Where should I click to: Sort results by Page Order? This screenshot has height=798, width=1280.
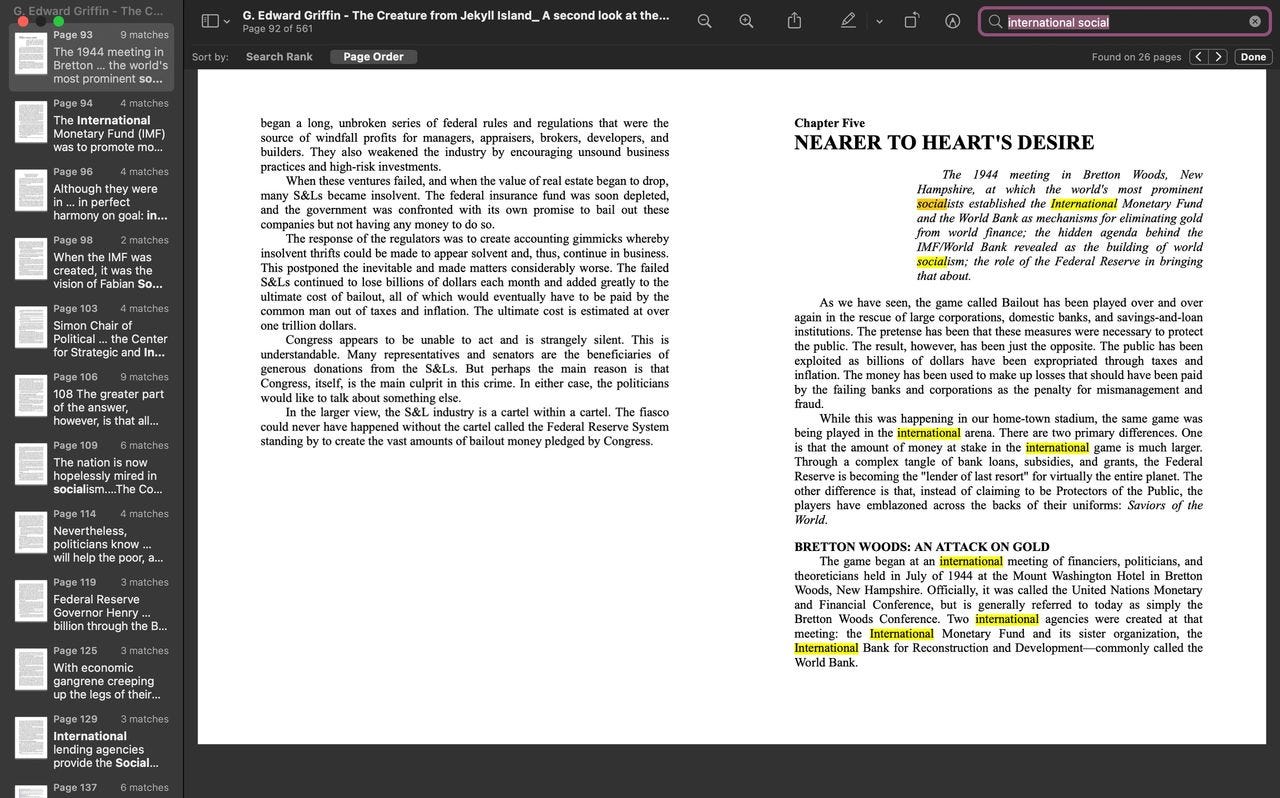pyautogui.click(x=373, y=57)
